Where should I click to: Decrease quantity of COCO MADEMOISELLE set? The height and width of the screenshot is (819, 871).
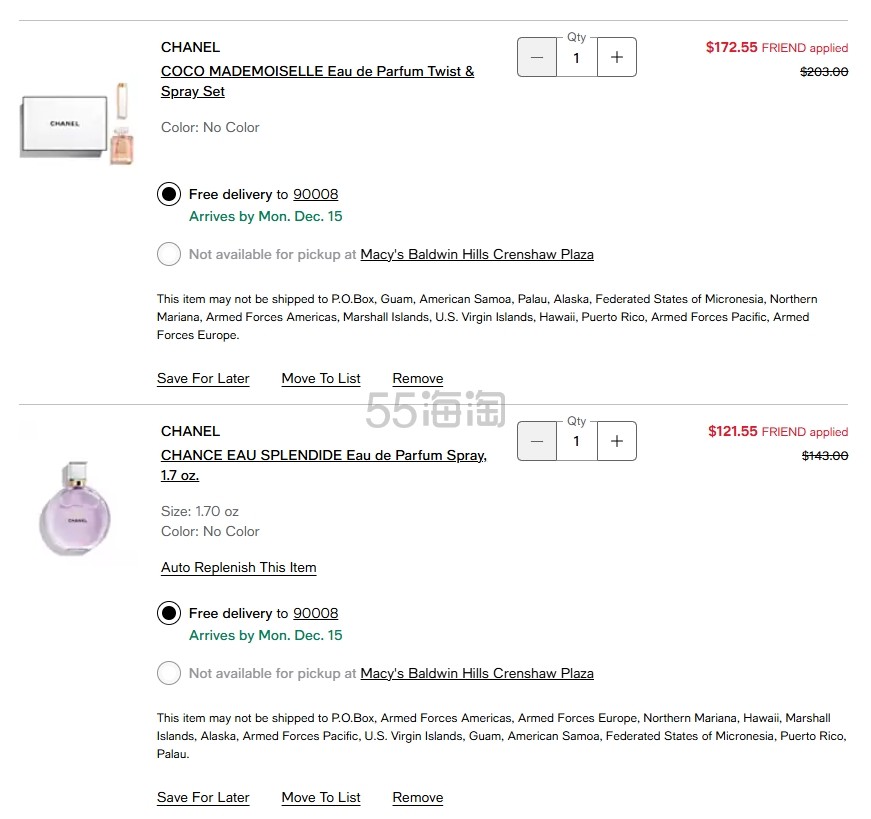click(x=537, y=58)
